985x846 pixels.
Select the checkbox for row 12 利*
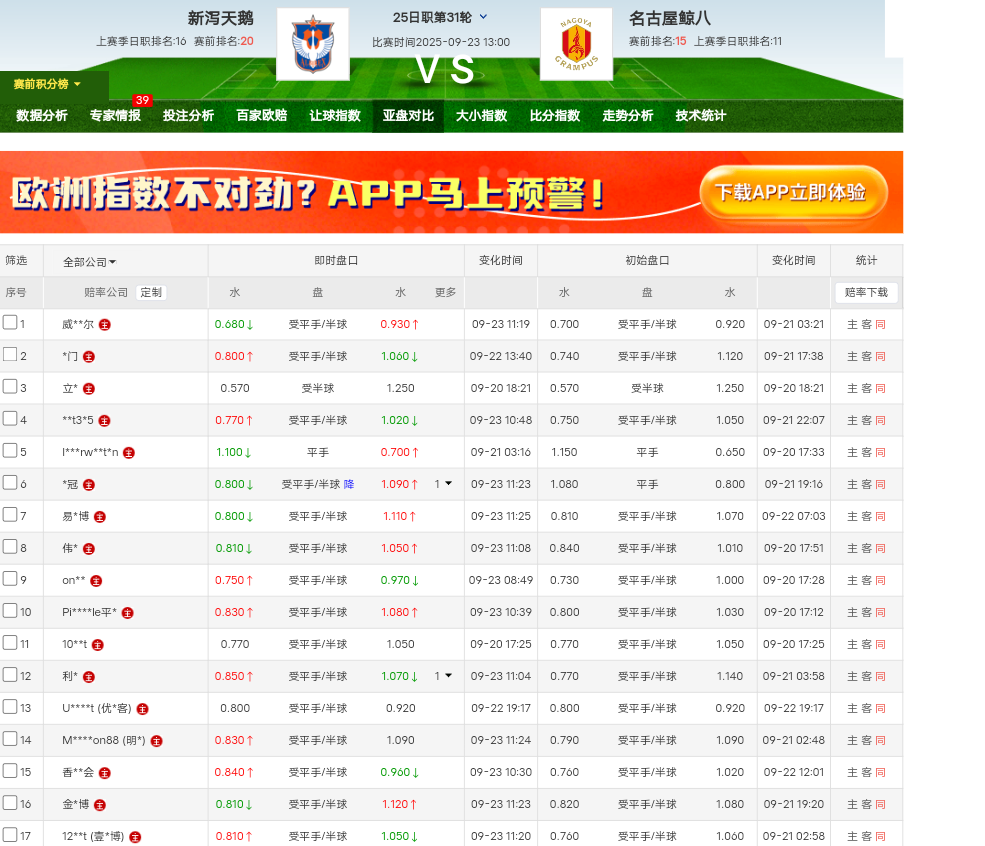10,675
